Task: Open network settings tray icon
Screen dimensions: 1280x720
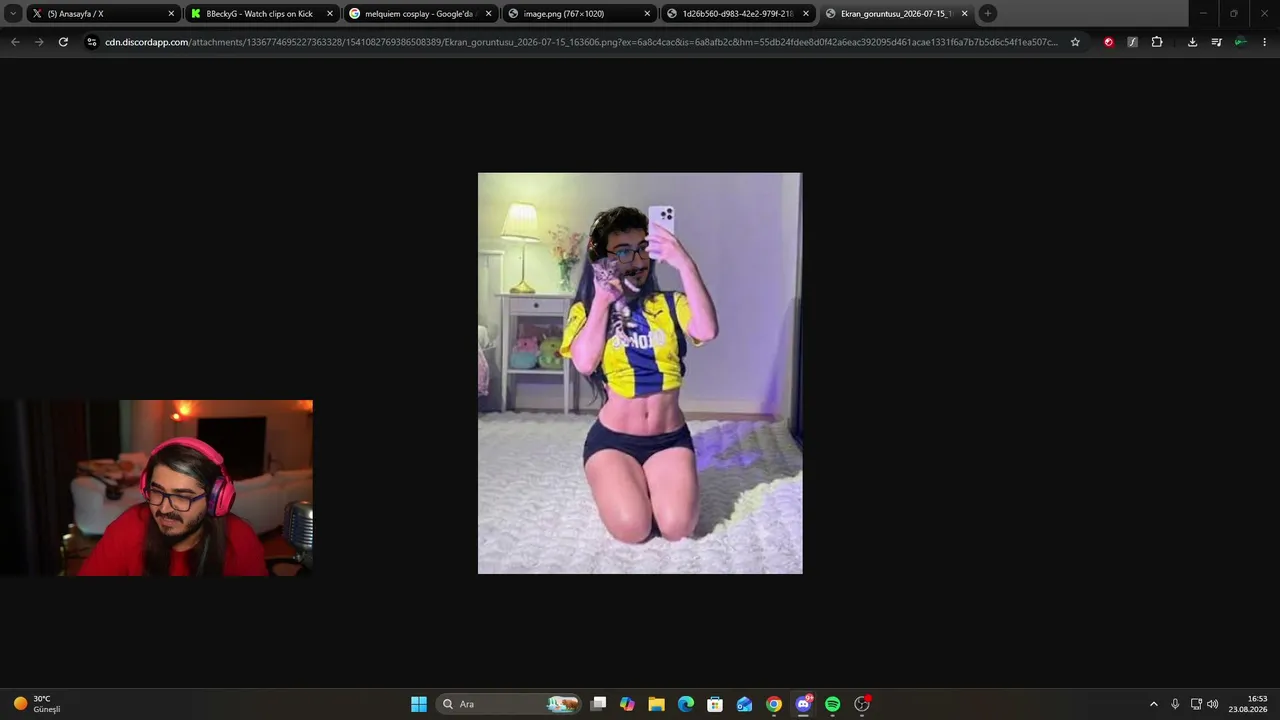Action: pyautogui.click(x=1196, y=704)
